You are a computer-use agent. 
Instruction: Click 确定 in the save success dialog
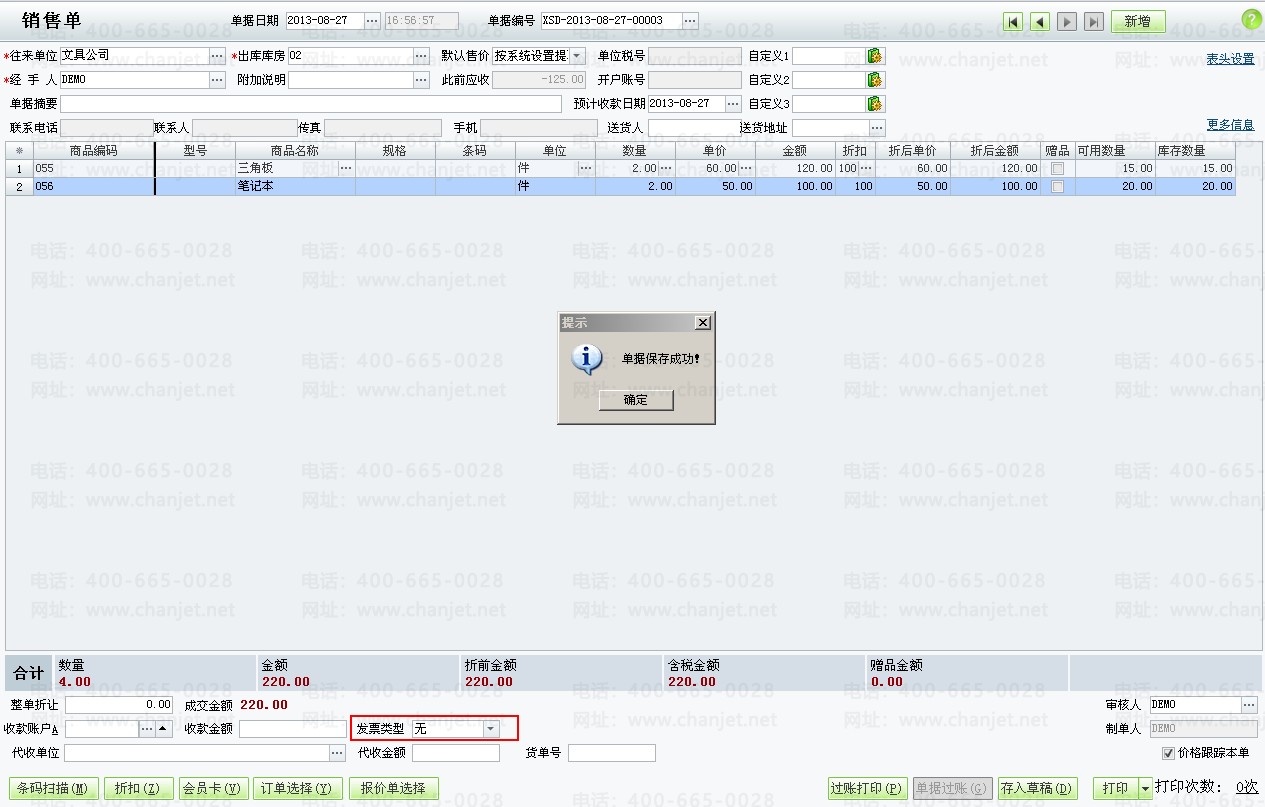636,400
